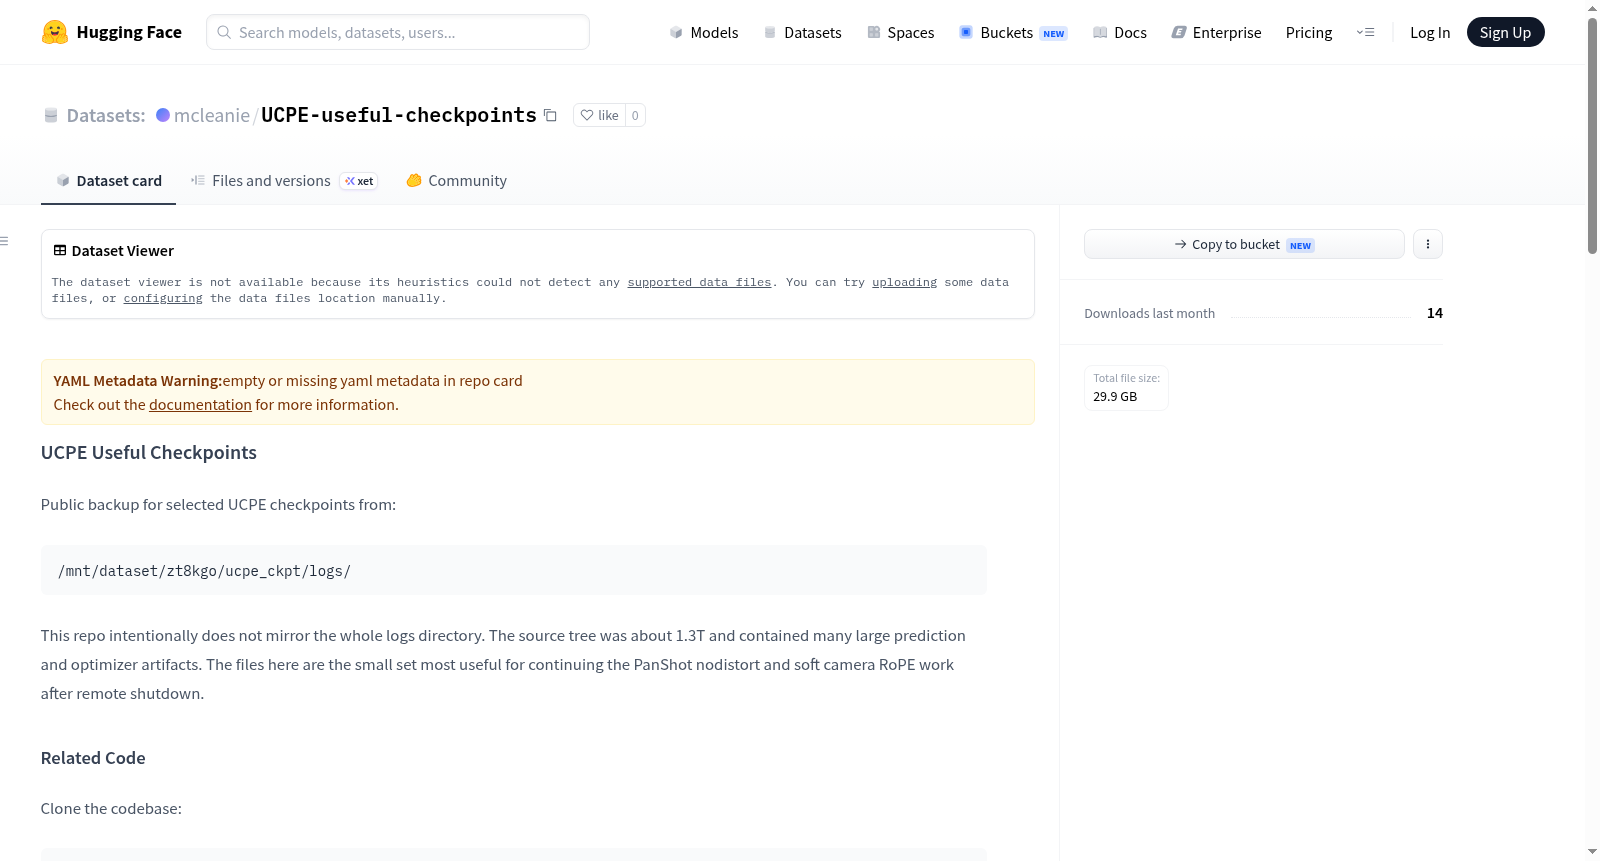Click the scrollbar down arrow
The image size is (1600, 861).
coord(1592,852)
